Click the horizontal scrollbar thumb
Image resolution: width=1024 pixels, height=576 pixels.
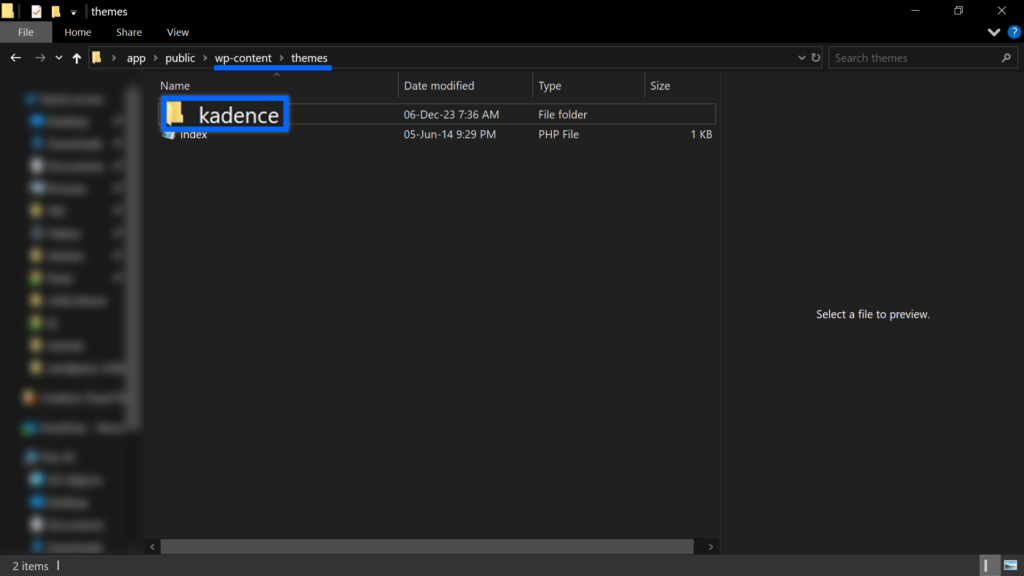pos(427,547)
